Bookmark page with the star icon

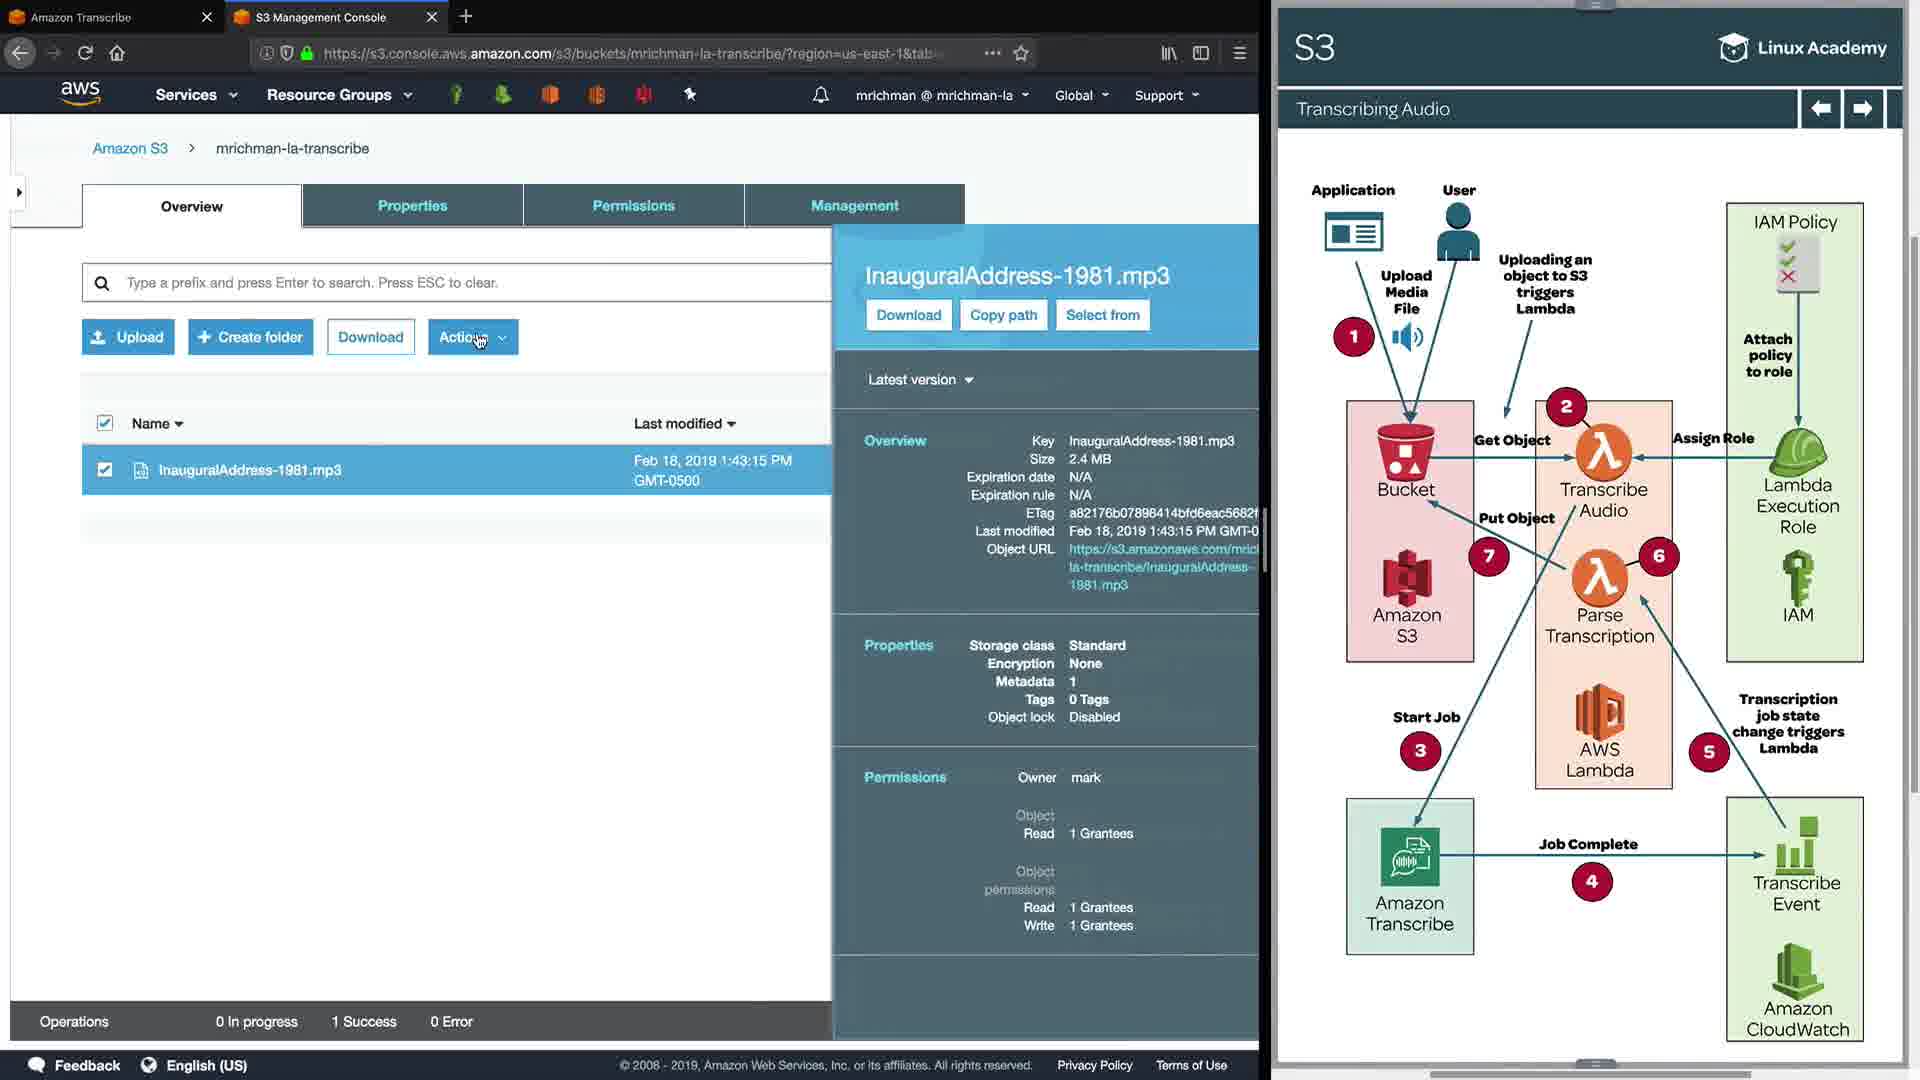tap(1021, 53)
